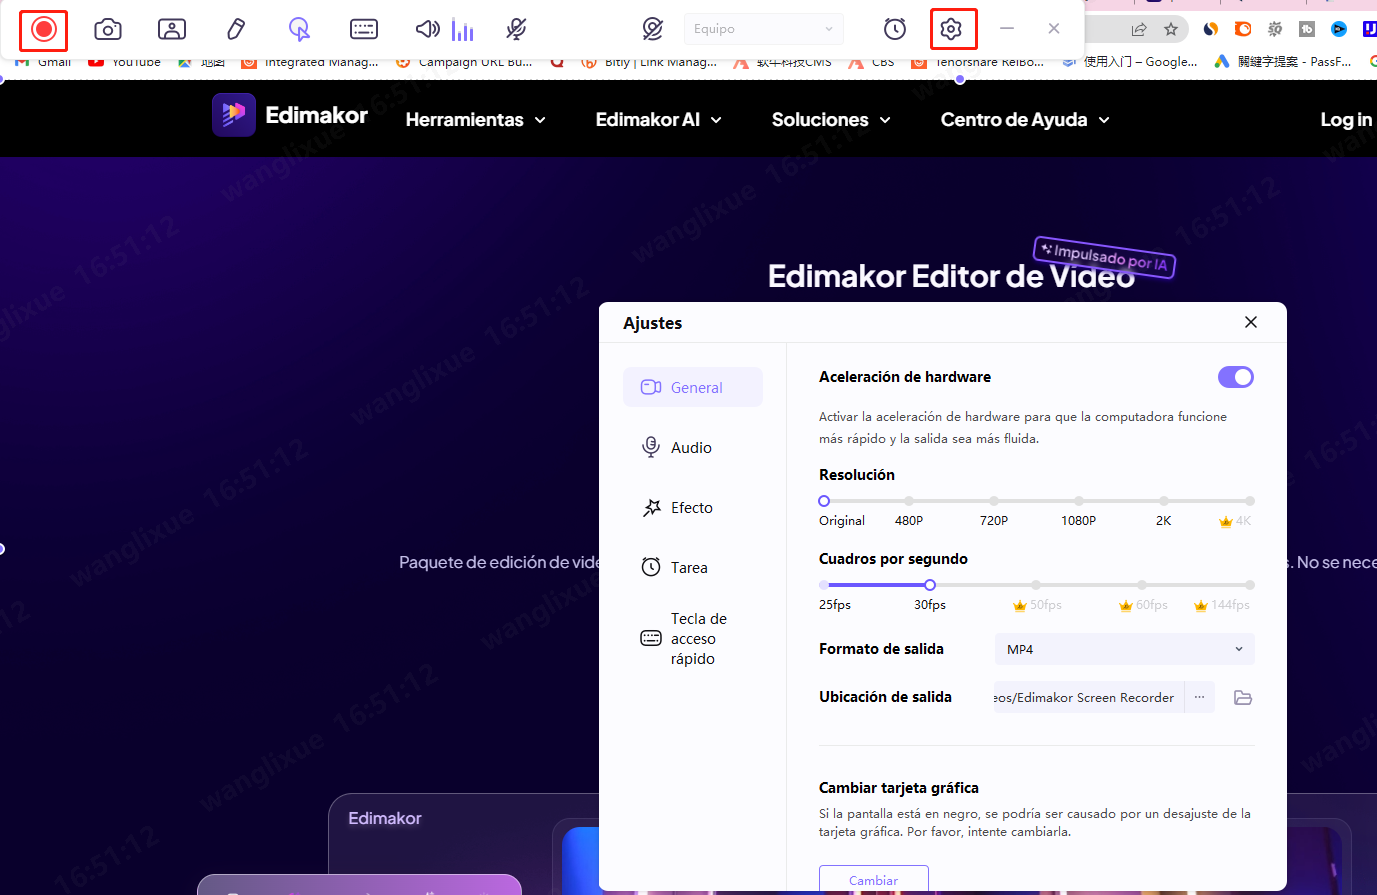Open the 關鍵字提案 - PassF bookmark
Image resolution: width=1377 pixels, height=895 pixels.
(x=1284, y=62)
